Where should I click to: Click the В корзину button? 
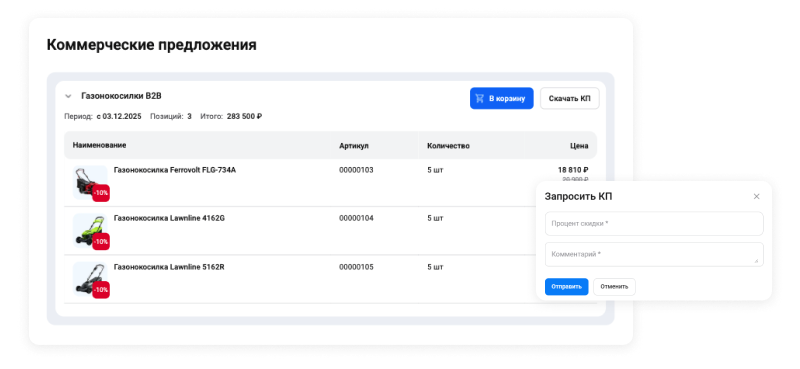tap(502, 99)
